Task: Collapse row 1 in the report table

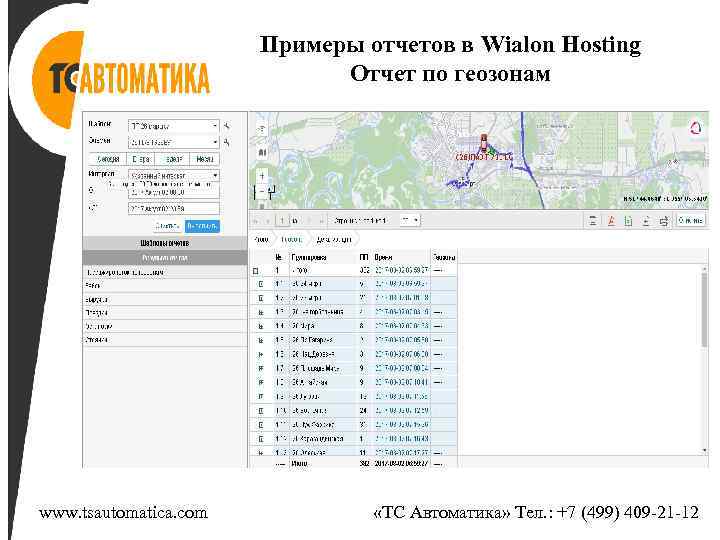Action: 256,271
